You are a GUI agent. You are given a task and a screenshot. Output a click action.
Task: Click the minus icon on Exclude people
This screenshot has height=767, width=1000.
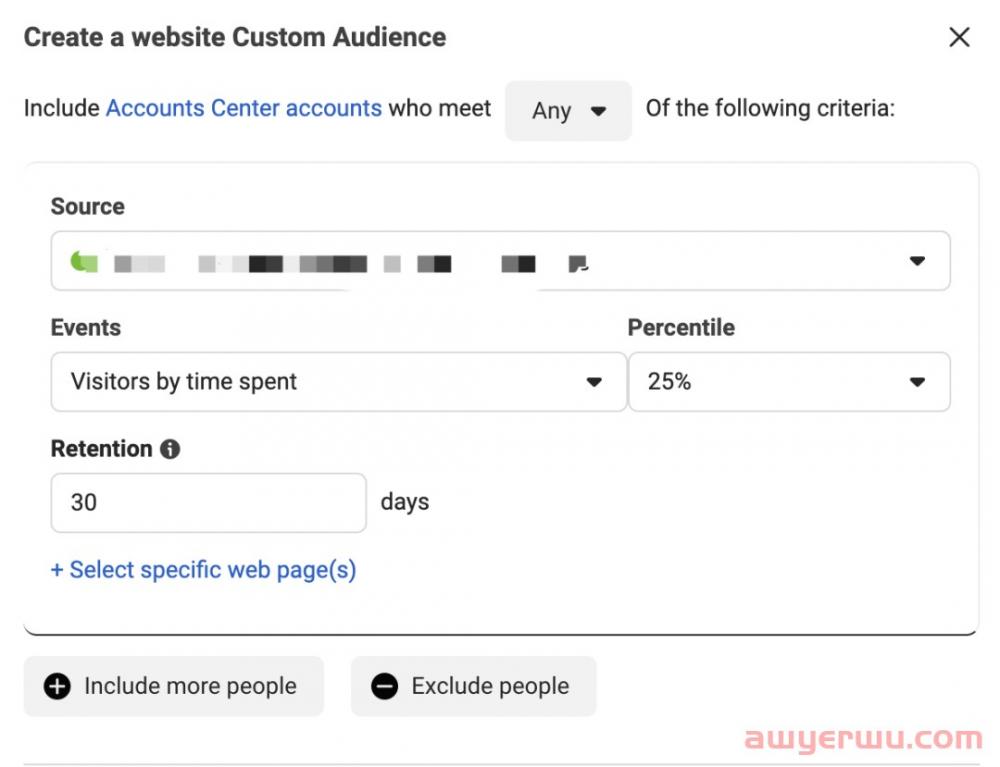click(x=384, y=686)
